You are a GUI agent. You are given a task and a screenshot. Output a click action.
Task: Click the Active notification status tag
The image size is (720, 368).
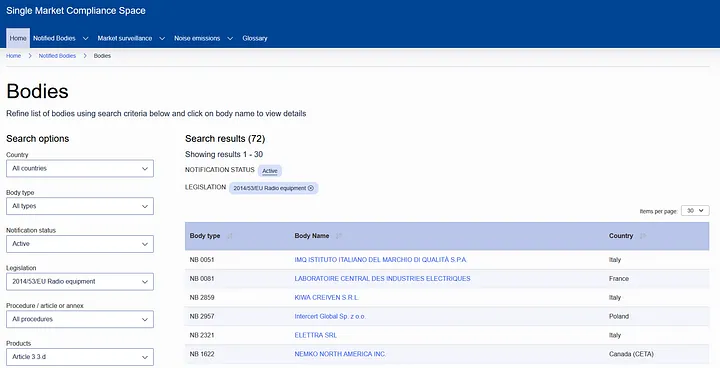tap(270, 171)
